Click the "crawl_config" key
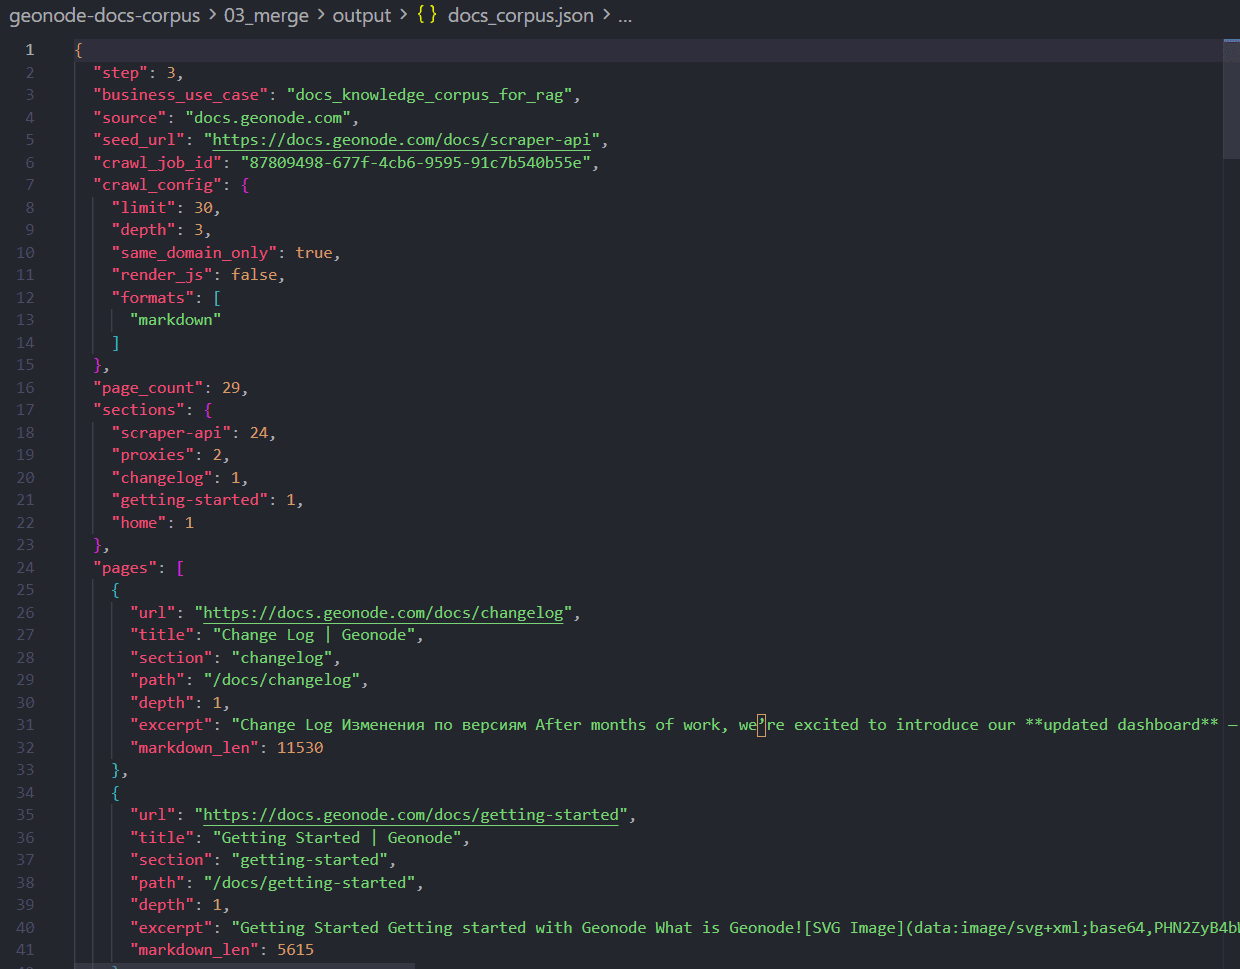1240x969 pixels. 157,185
